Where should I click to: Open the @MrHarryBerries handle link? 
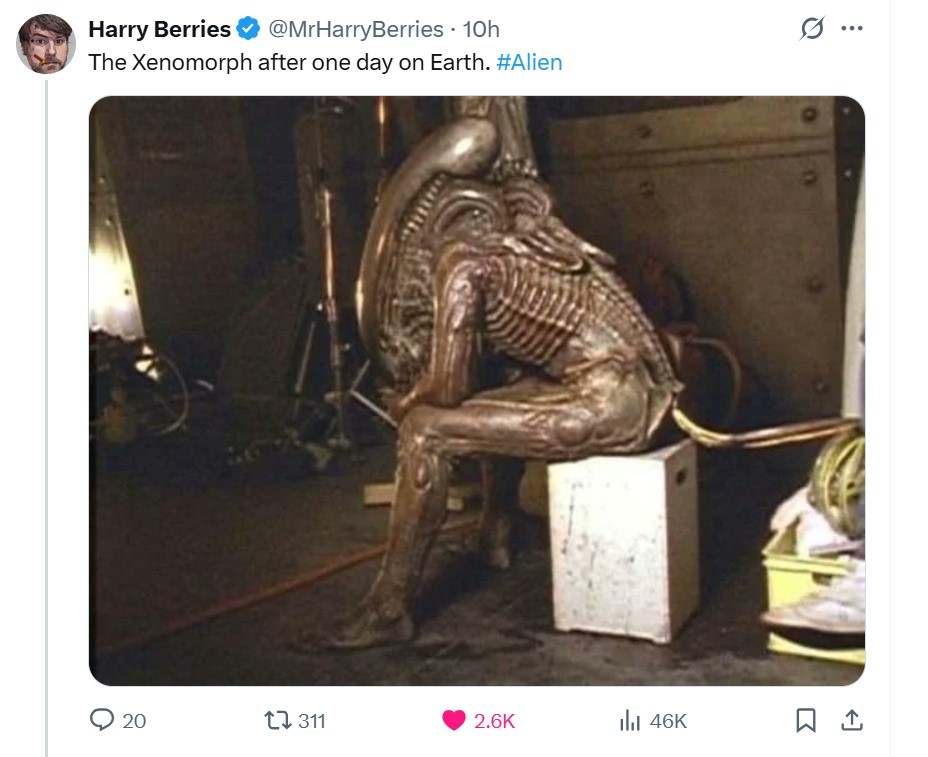tap(356, 29)
